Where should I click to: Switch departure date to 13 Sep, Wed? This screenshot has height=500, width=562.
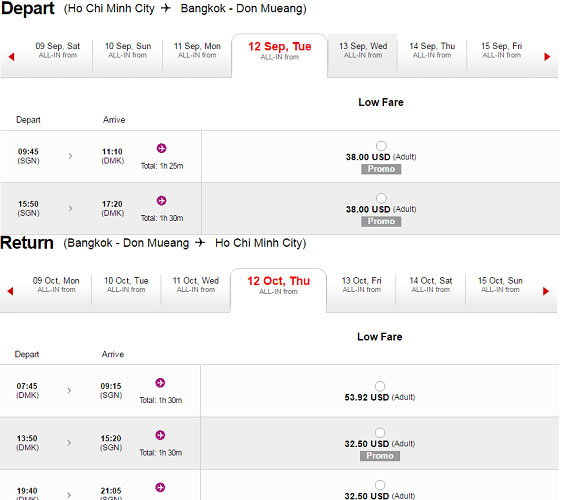363,51
